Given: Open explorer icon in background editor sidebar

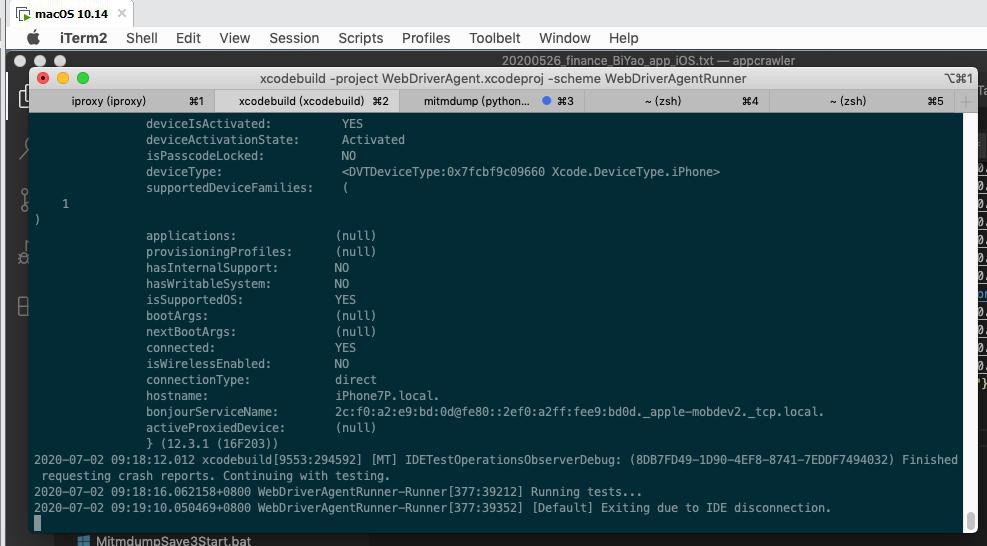Looking at the screenshot, I should pos(24,97).
